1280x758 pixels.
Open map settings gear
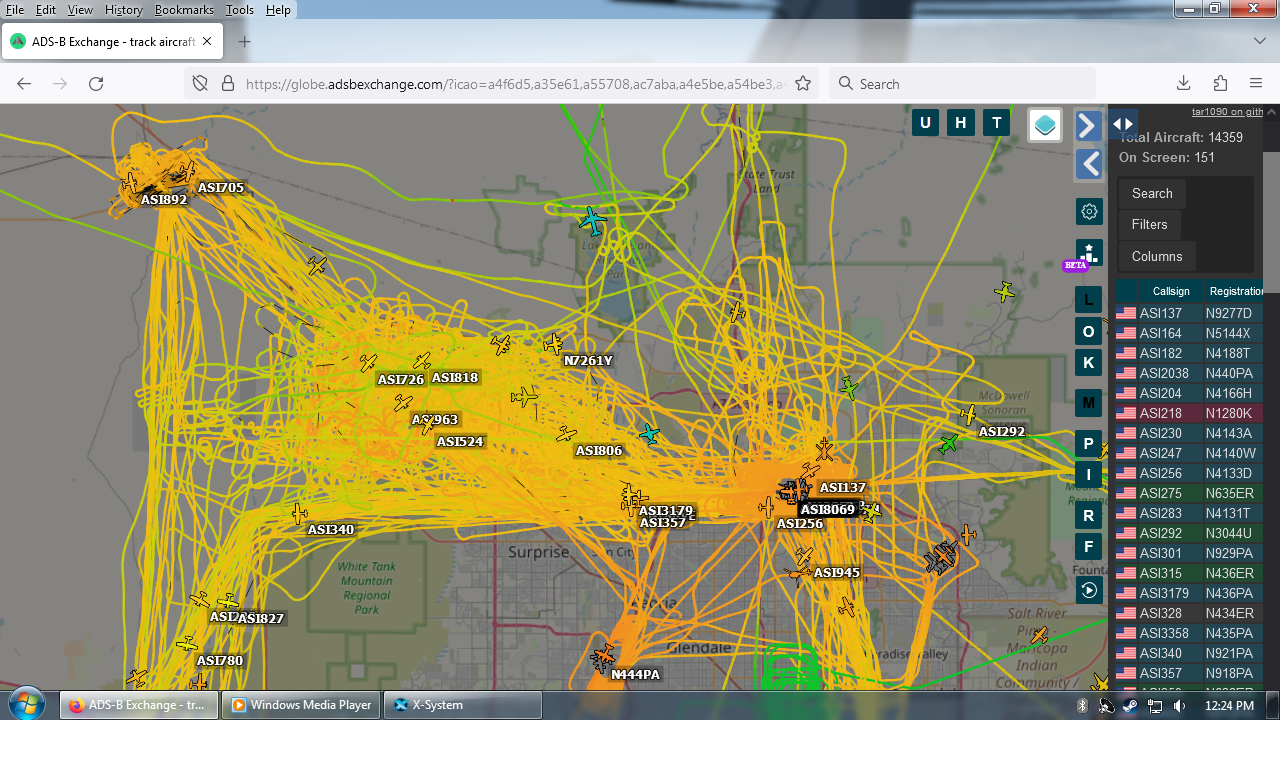point(1089,211)
